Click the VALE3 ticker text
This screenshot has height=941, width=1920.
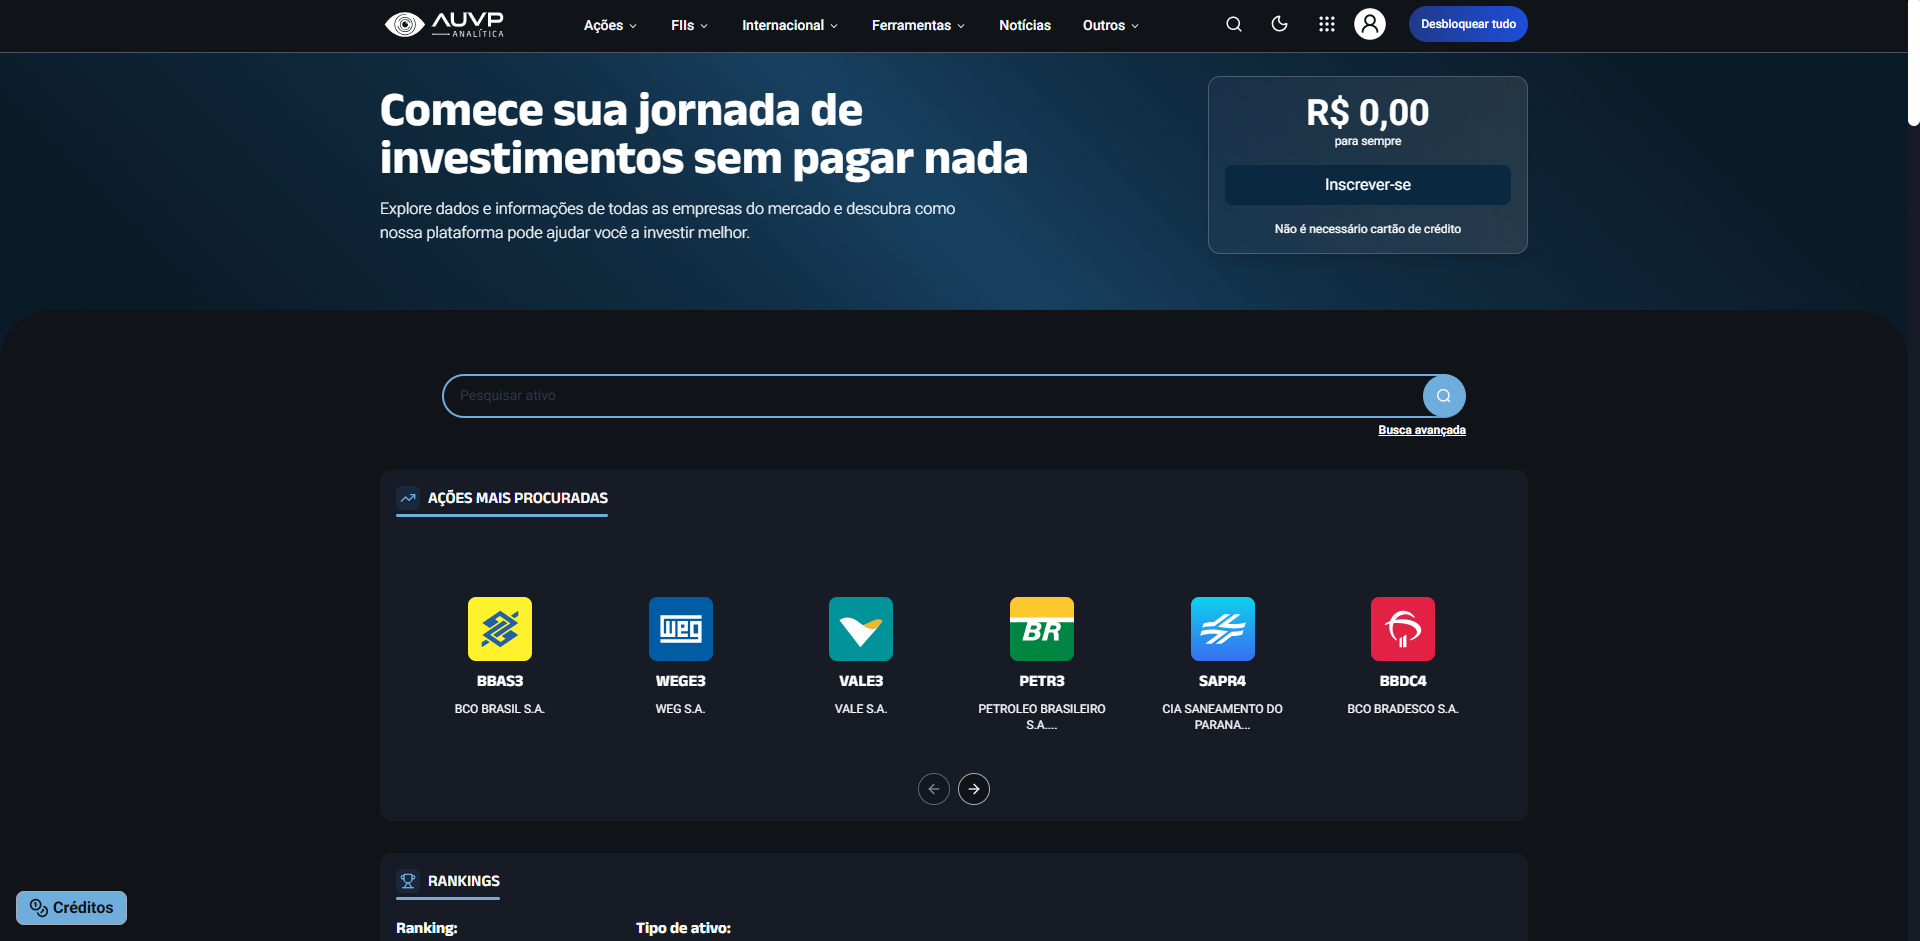[x=861, y=681]
